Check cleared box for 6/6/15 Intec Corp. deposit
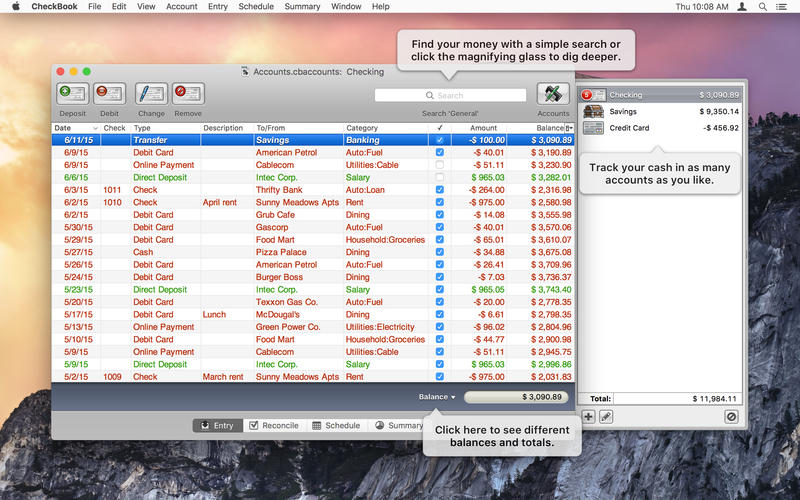The width and height of the screenshot is (800, 500). pos(440,177)
